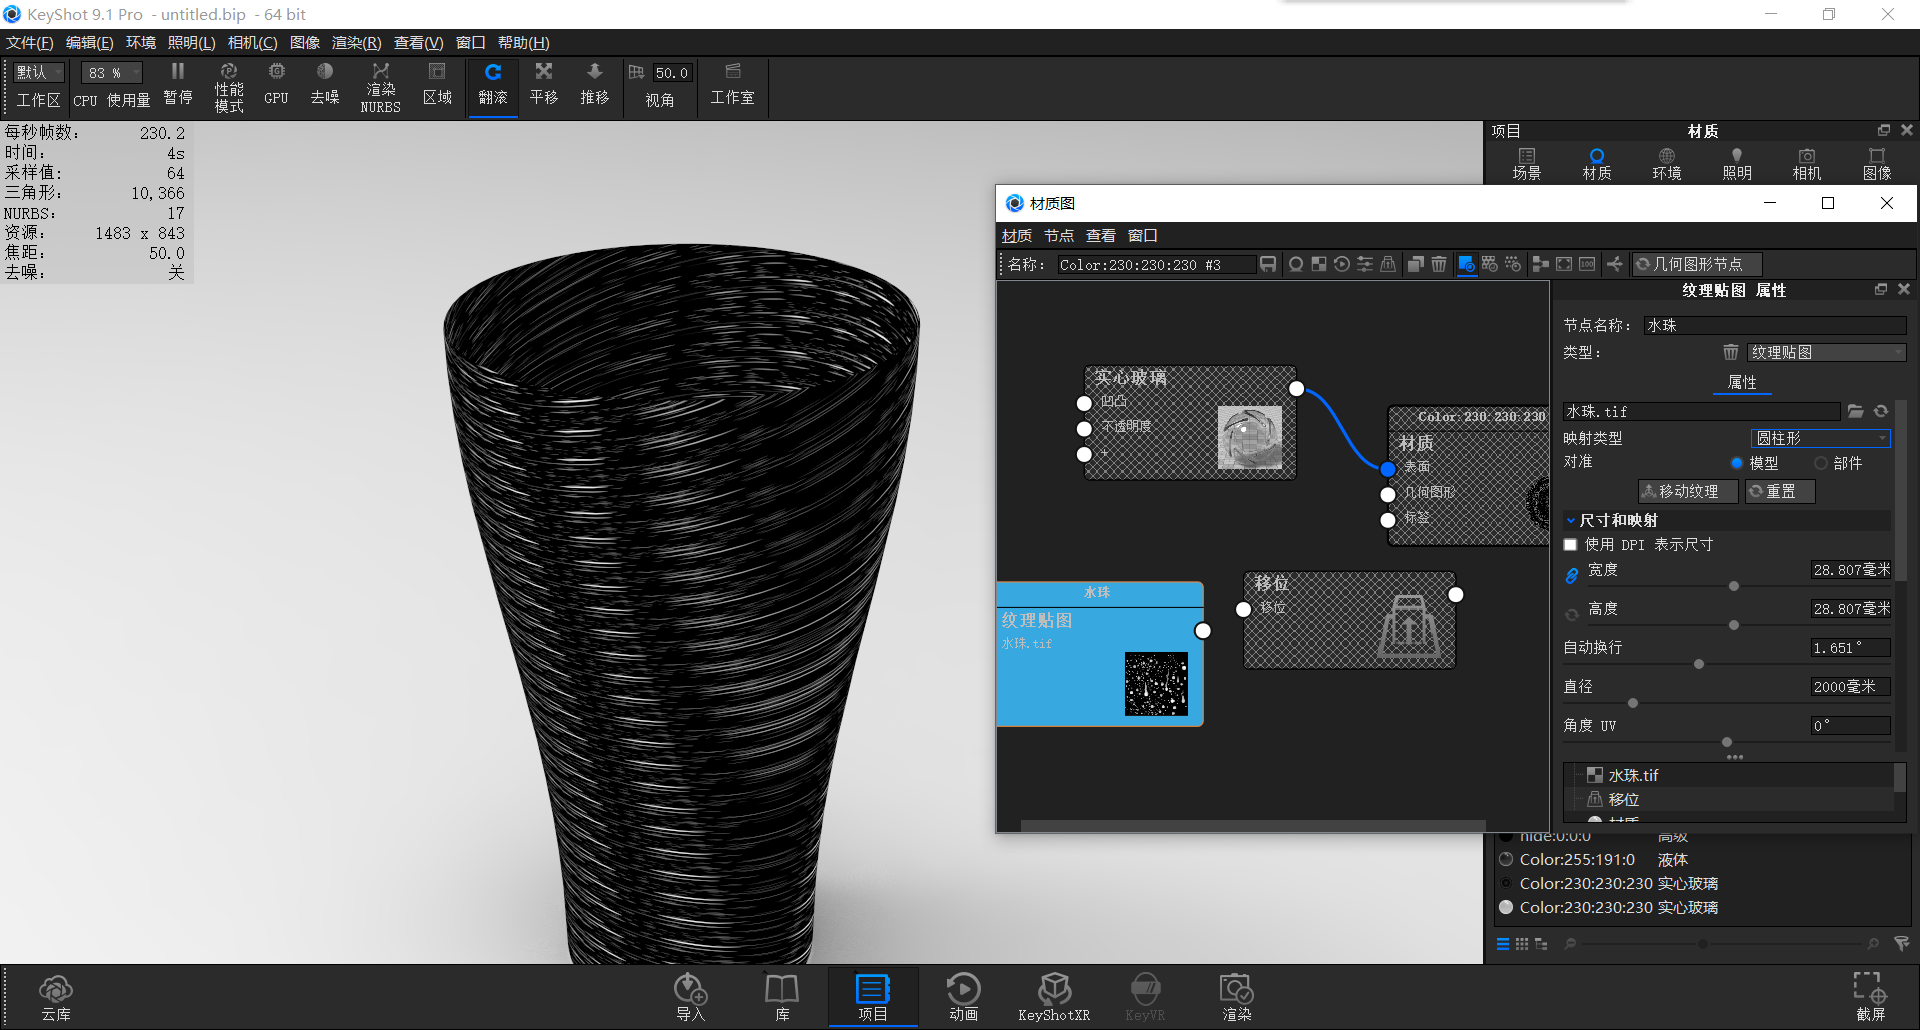
Task: Click the 移动纹理 button
Action: [1687, 491]
